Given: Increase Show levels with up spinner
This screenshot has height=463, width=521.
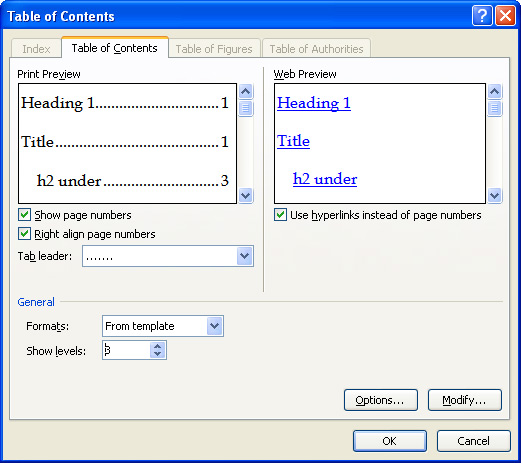Looking at the screenshot, I should (x=157, y=346).
